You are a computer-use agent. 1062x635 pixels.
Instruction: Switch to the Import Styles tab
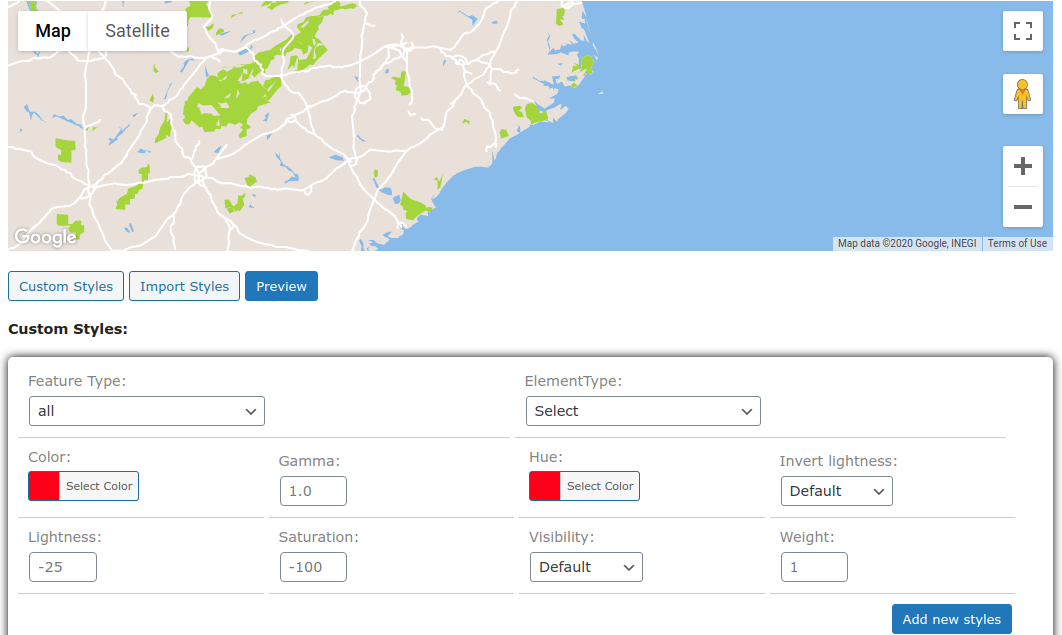(x=184, y=286)
